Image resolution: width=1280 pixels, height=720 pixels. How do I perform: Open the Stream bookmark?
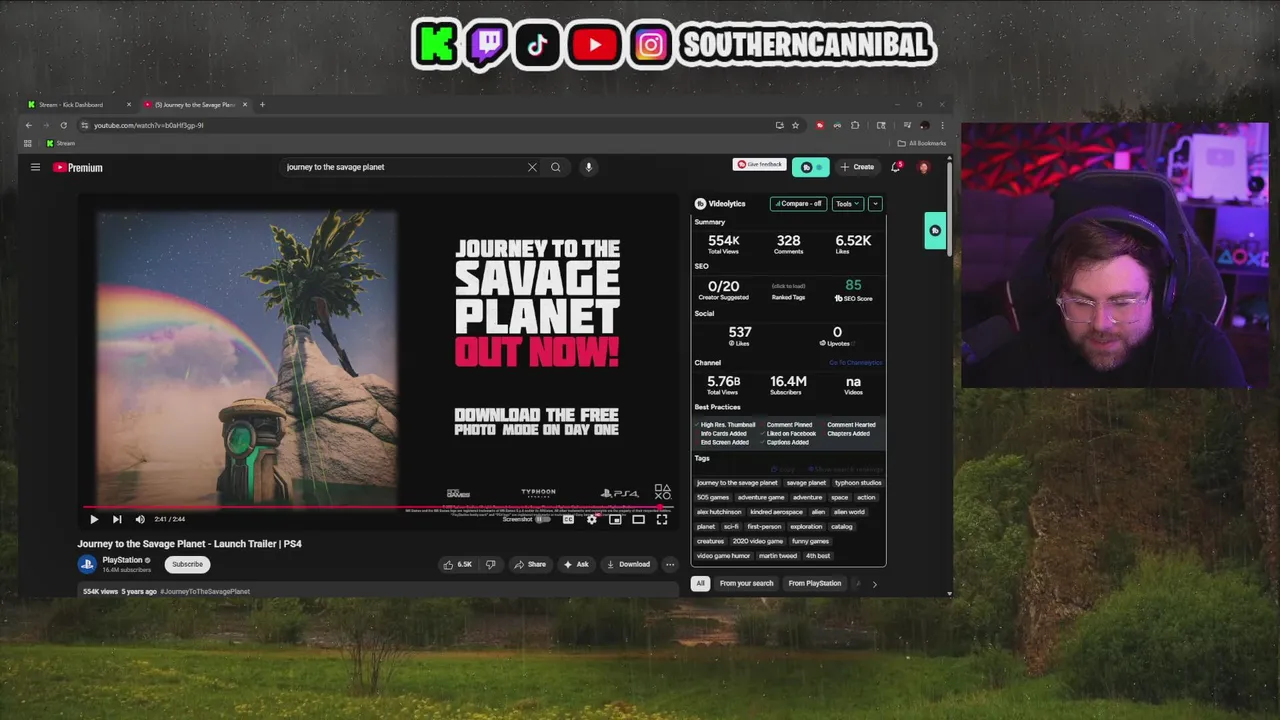(x=59, y=143)
